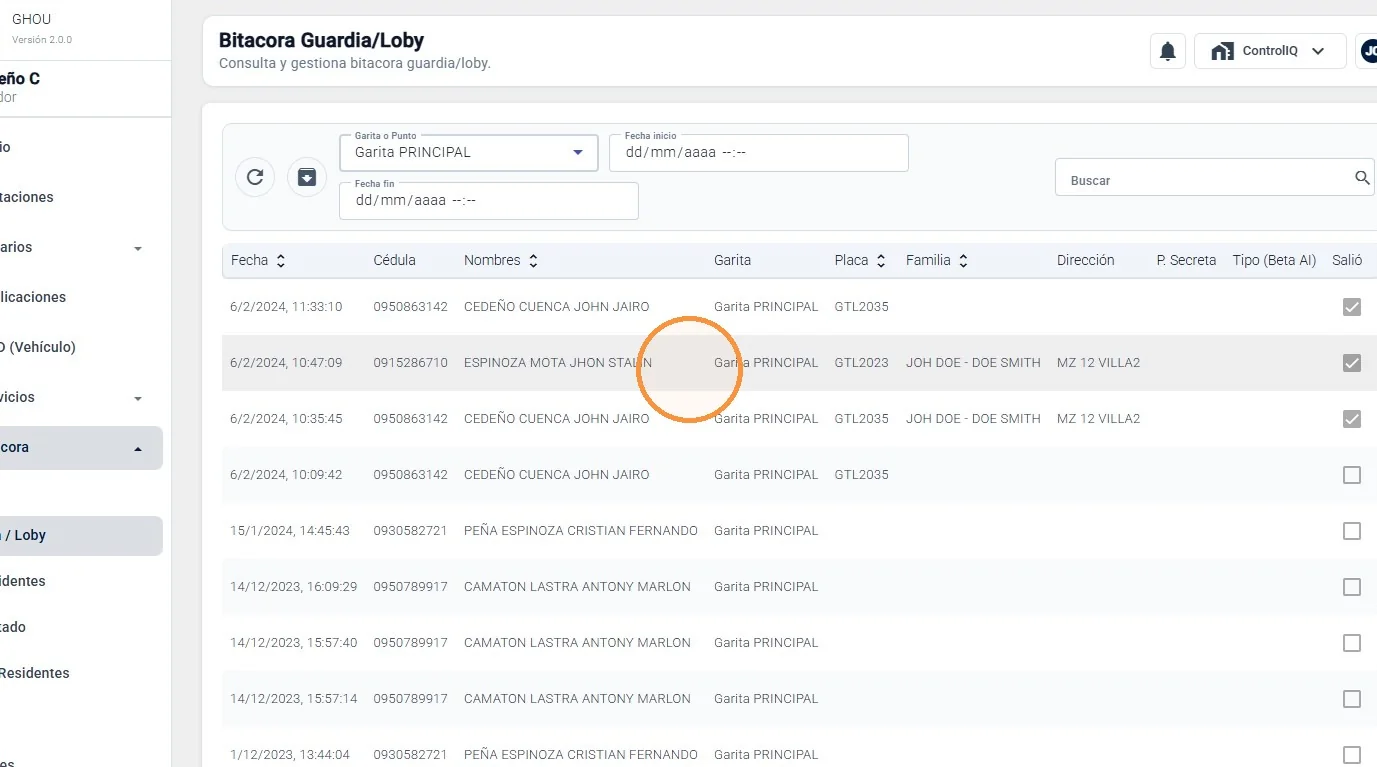Click the Dirección column header
Viewport: 1377px width, 767px height.
click(x=1085, y=260)
